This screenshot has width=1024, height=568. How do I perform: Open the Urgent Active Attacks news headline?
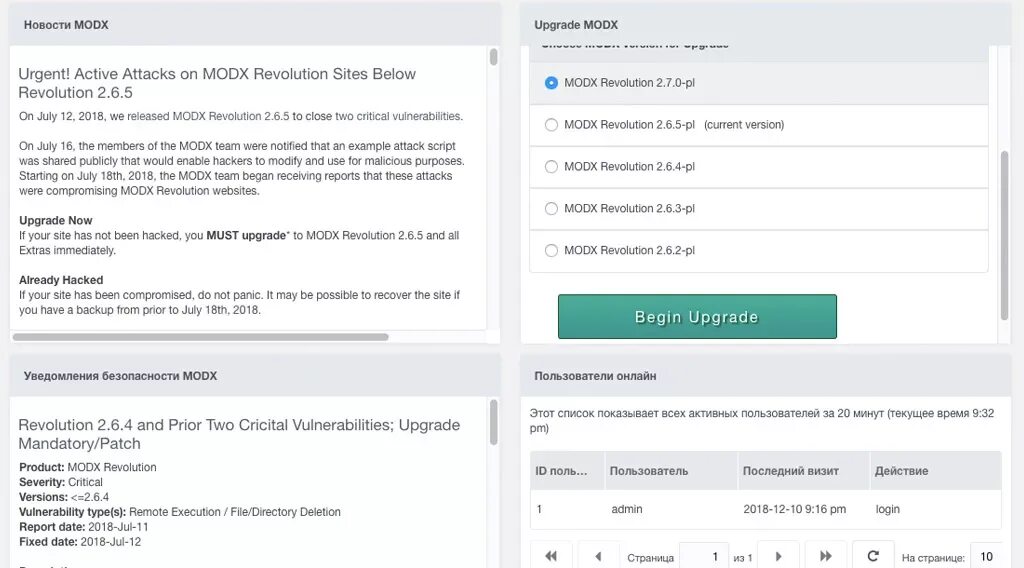pos(217,83)
